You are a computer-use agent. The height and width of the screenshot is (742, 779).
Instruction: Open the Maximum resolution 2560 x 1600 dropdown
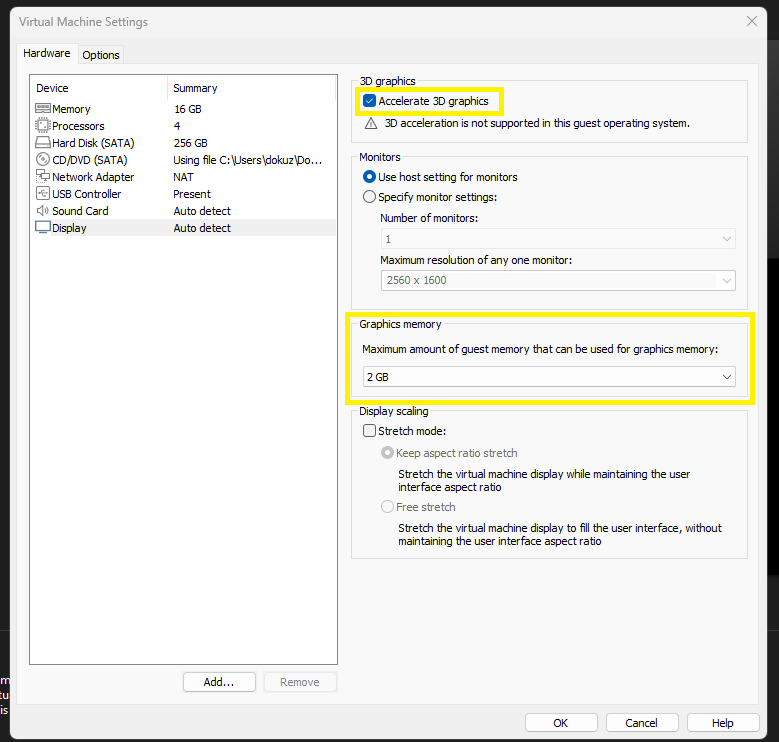pyautogui.click(x=558, y=280)
